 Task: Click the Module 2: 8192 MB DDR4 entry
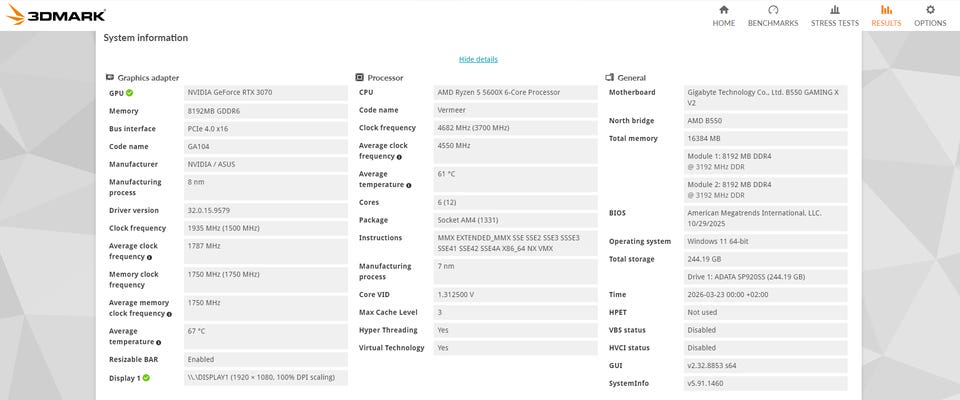click(x=766, y=190)
